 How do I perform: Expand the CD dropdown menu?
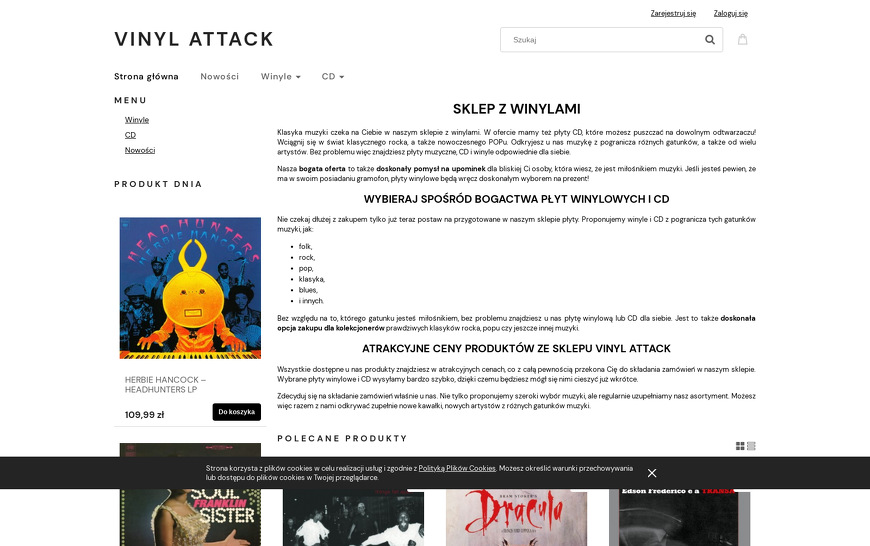click(333, 77)
